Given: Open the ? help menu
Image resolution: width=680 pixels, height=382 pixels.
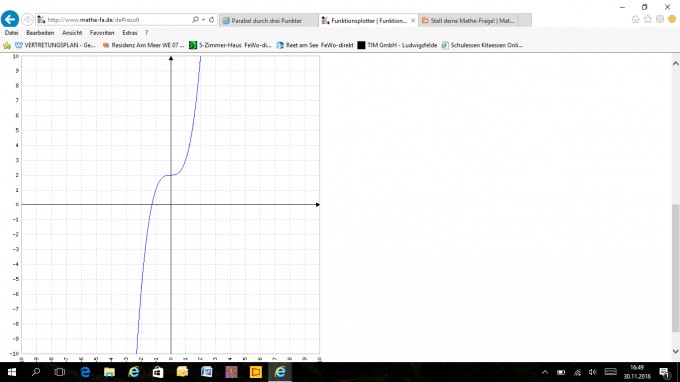Looking at the screenshot, I should [147, 33].
